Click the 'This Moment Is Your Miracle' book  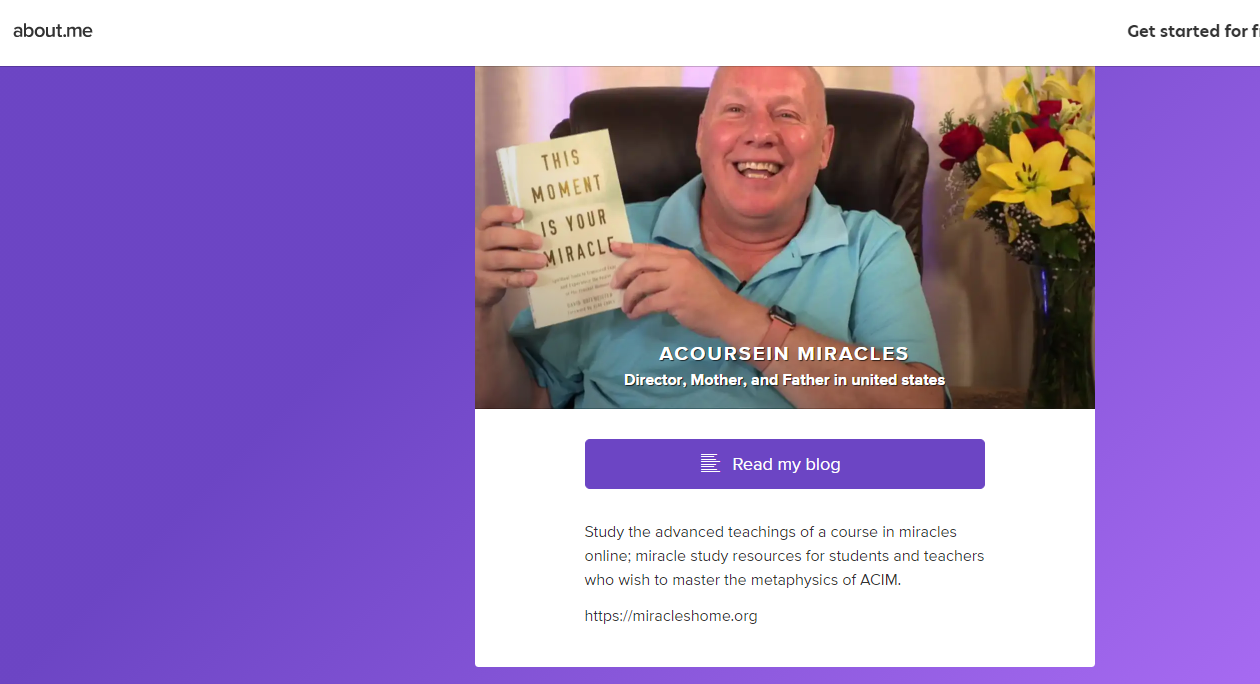pos(564,228)
